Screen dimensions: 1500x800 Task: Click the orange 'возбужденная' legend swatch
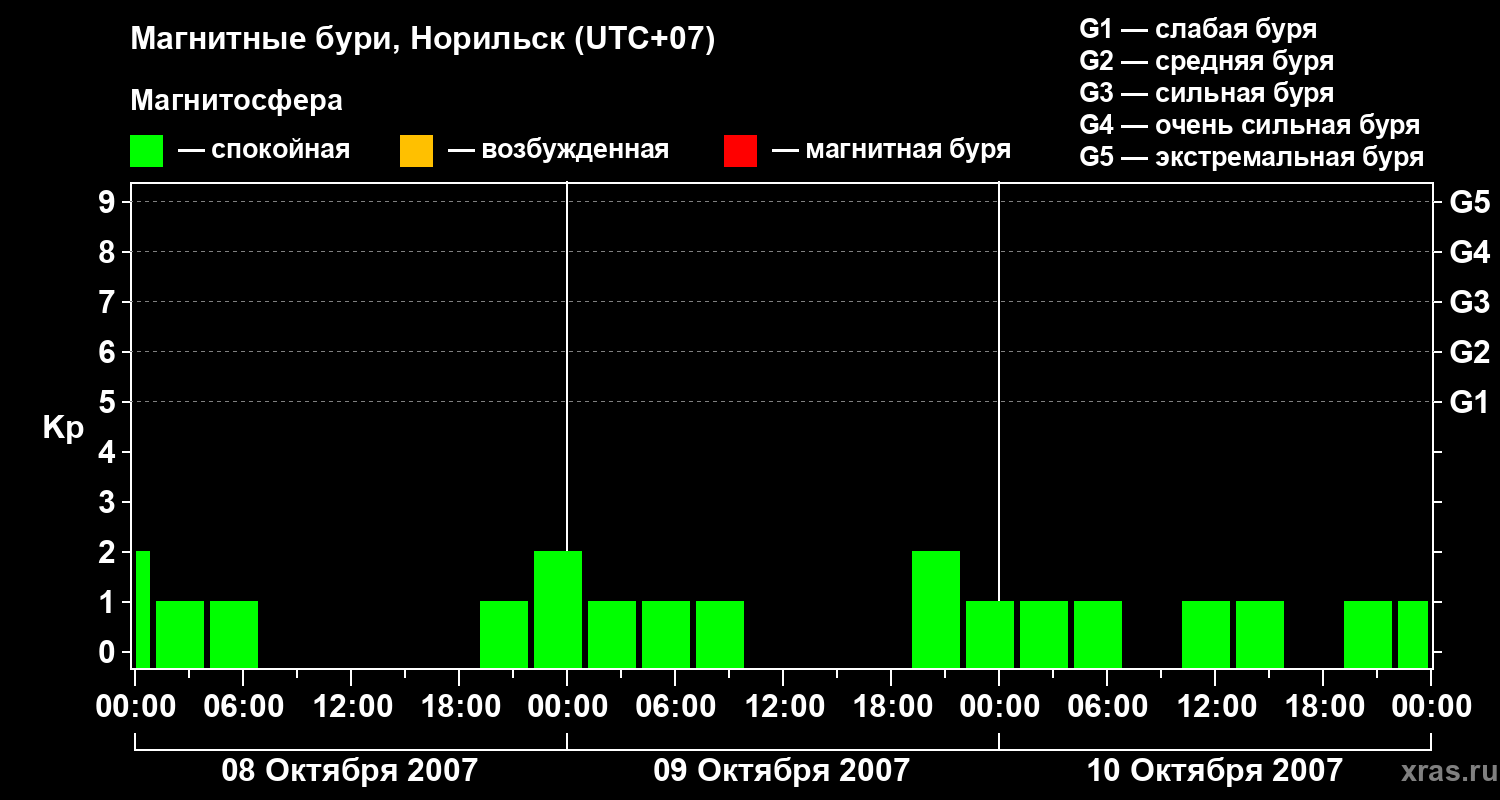(416, 151)
